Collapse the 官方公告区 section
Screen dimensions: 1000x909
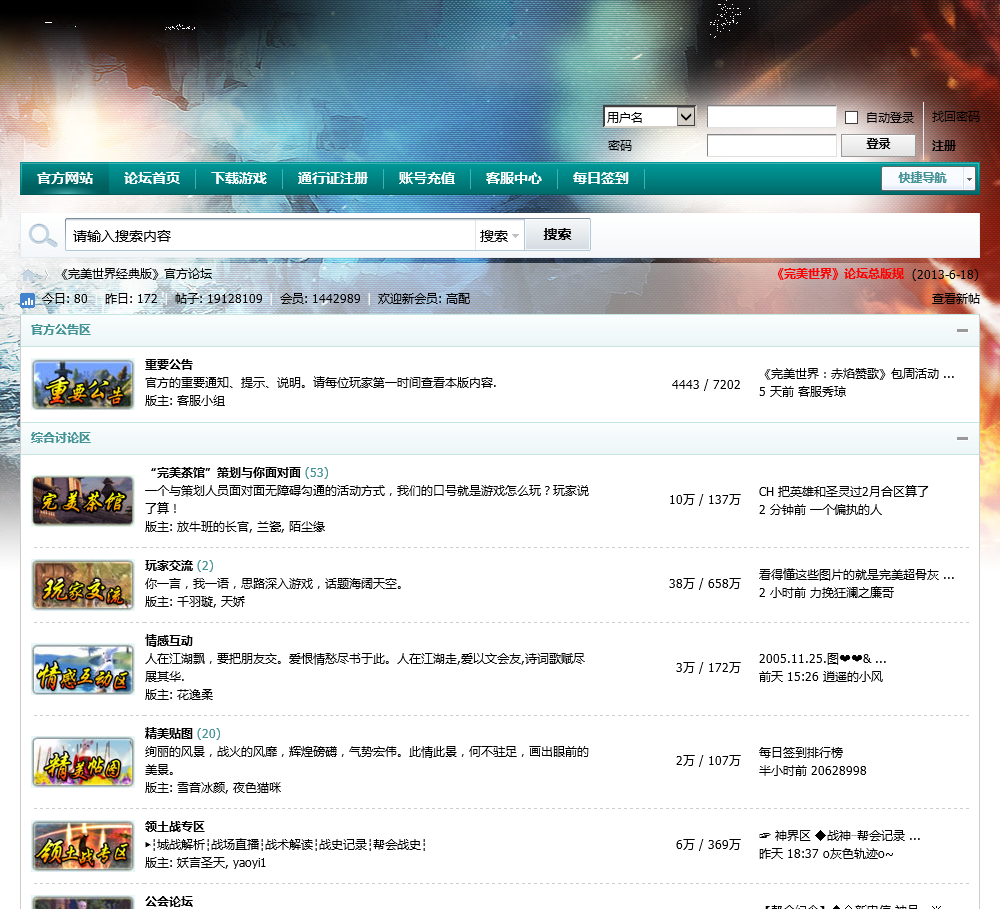pos(962,330)
